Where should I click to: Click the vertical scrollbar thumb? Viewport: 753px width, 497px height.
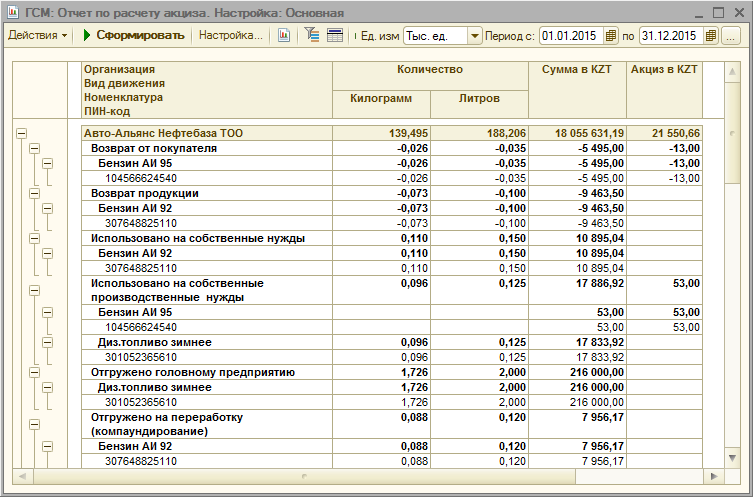[732, 133]
